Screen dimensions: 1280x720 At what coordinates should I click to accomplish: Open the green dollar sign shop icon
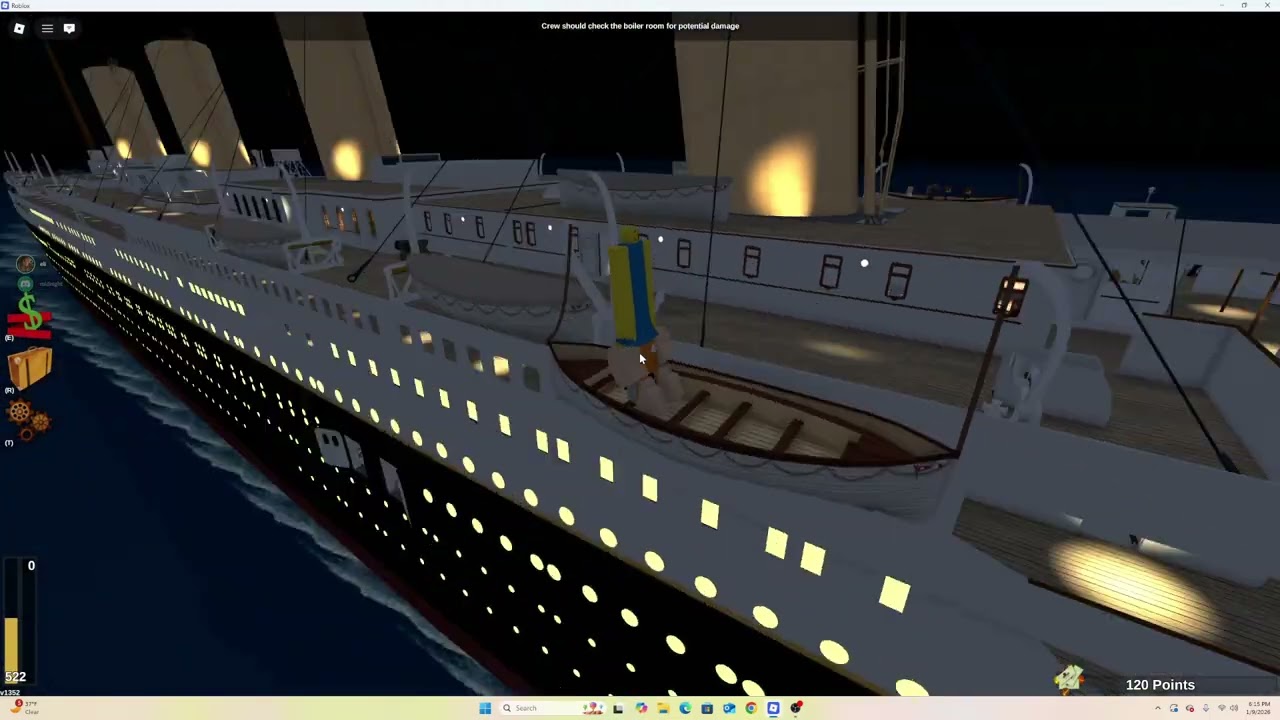pyautogui.click(x=29, y=317)
